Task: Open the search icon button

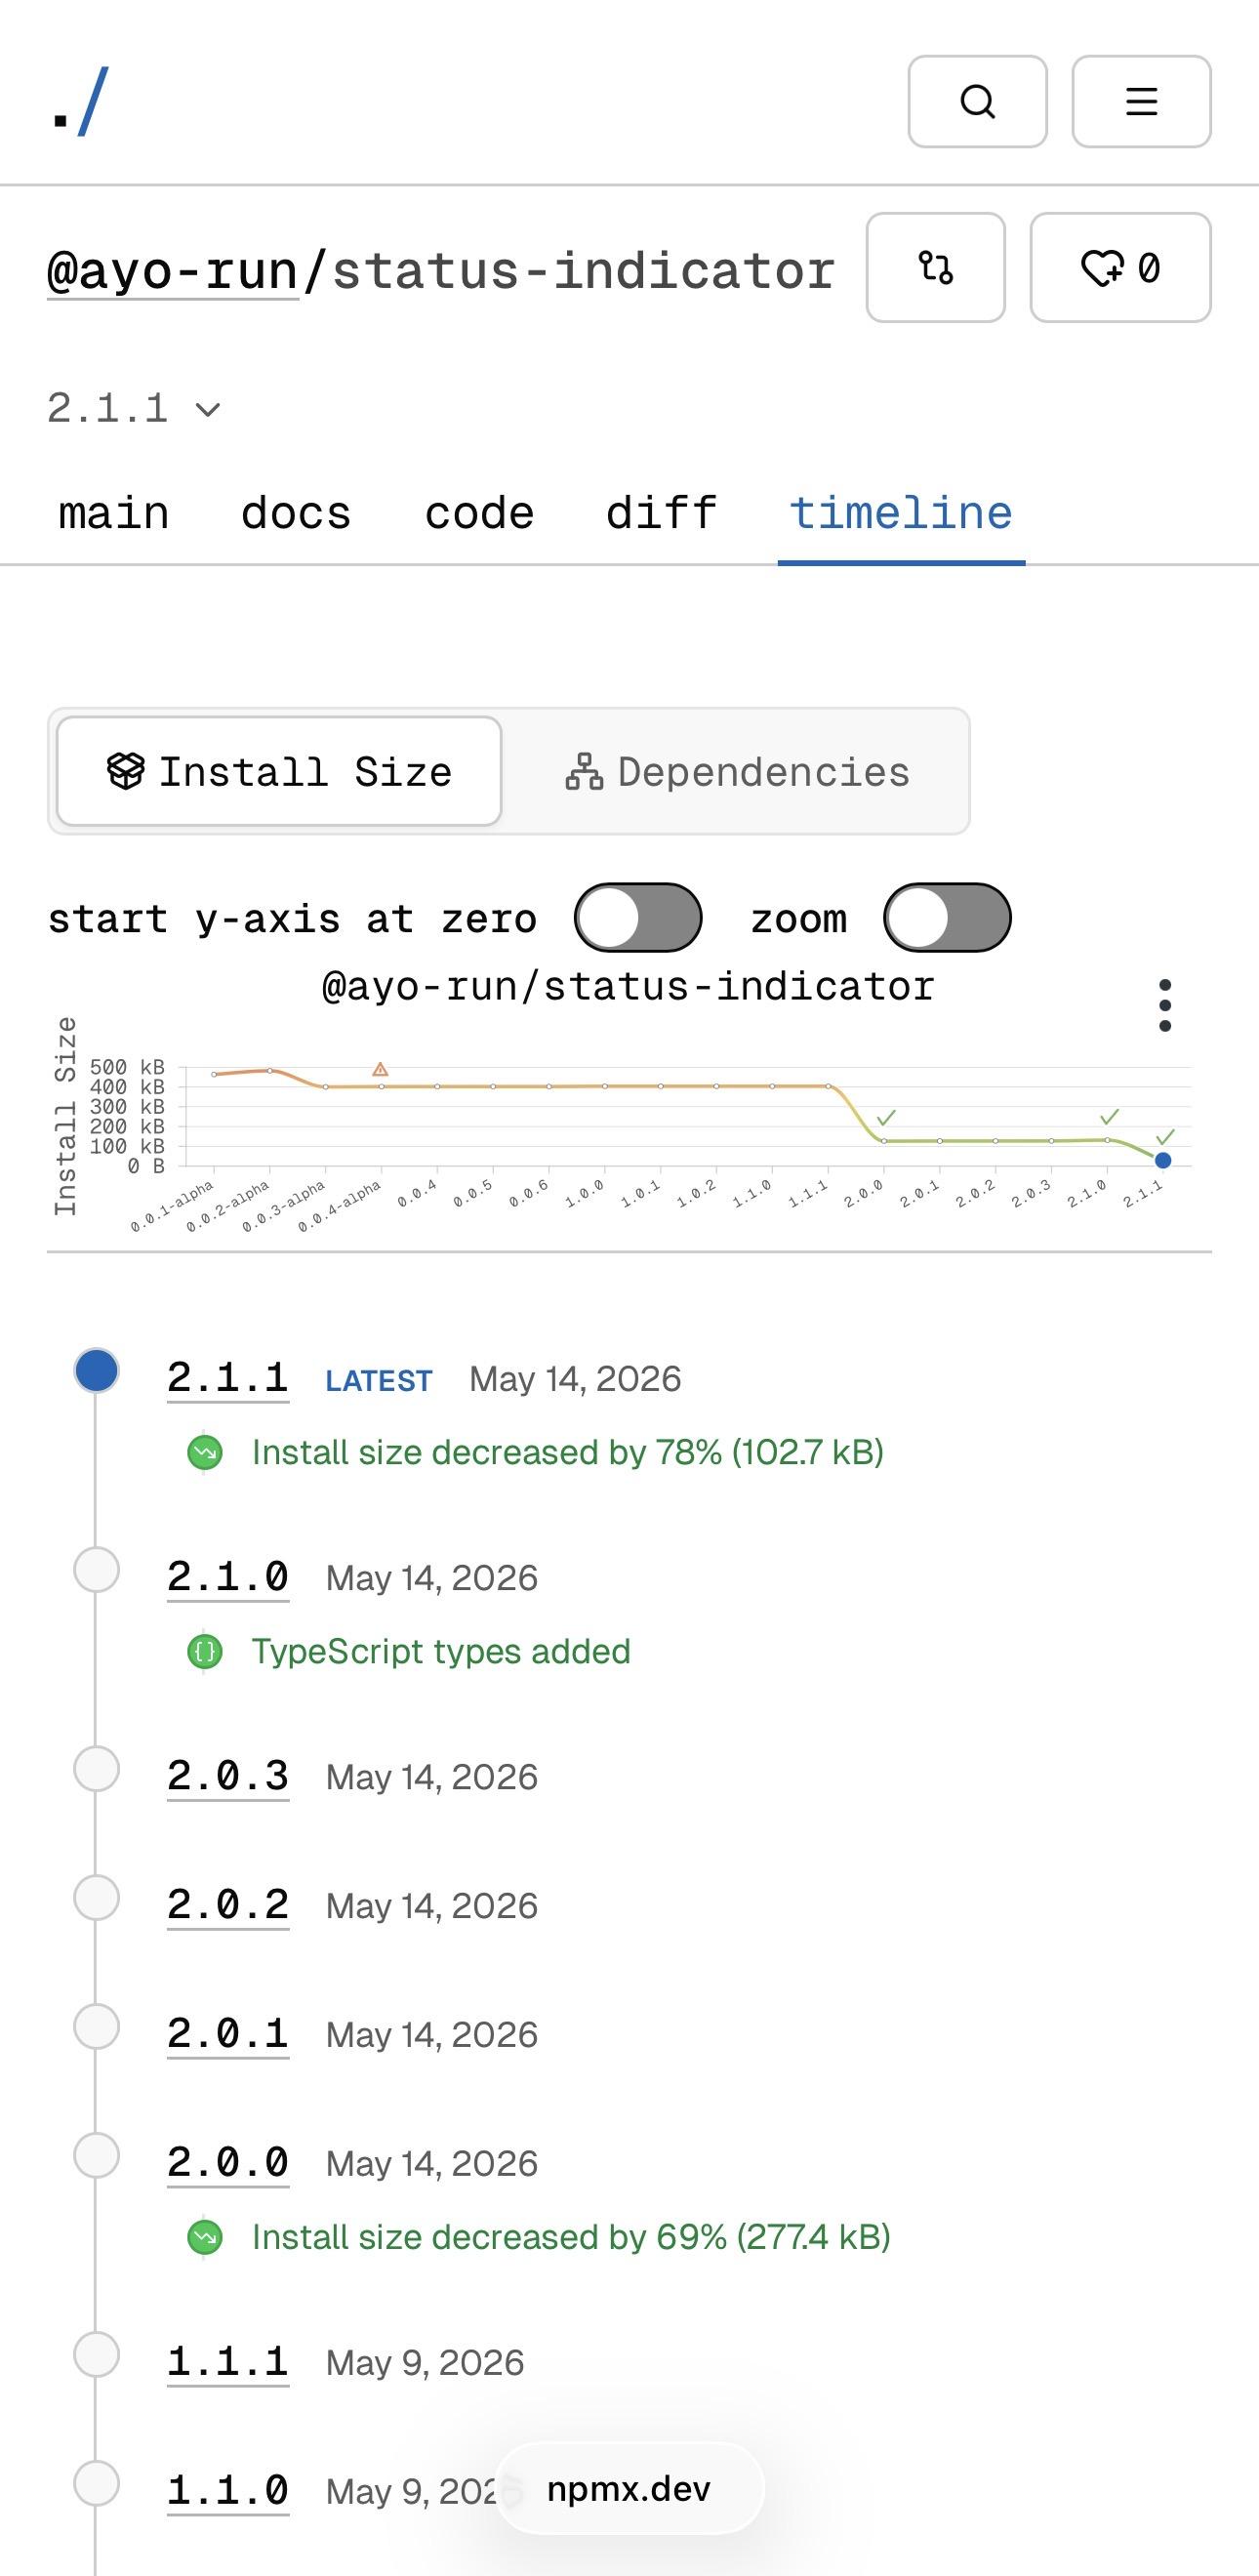Action: (x=977, y=101)
